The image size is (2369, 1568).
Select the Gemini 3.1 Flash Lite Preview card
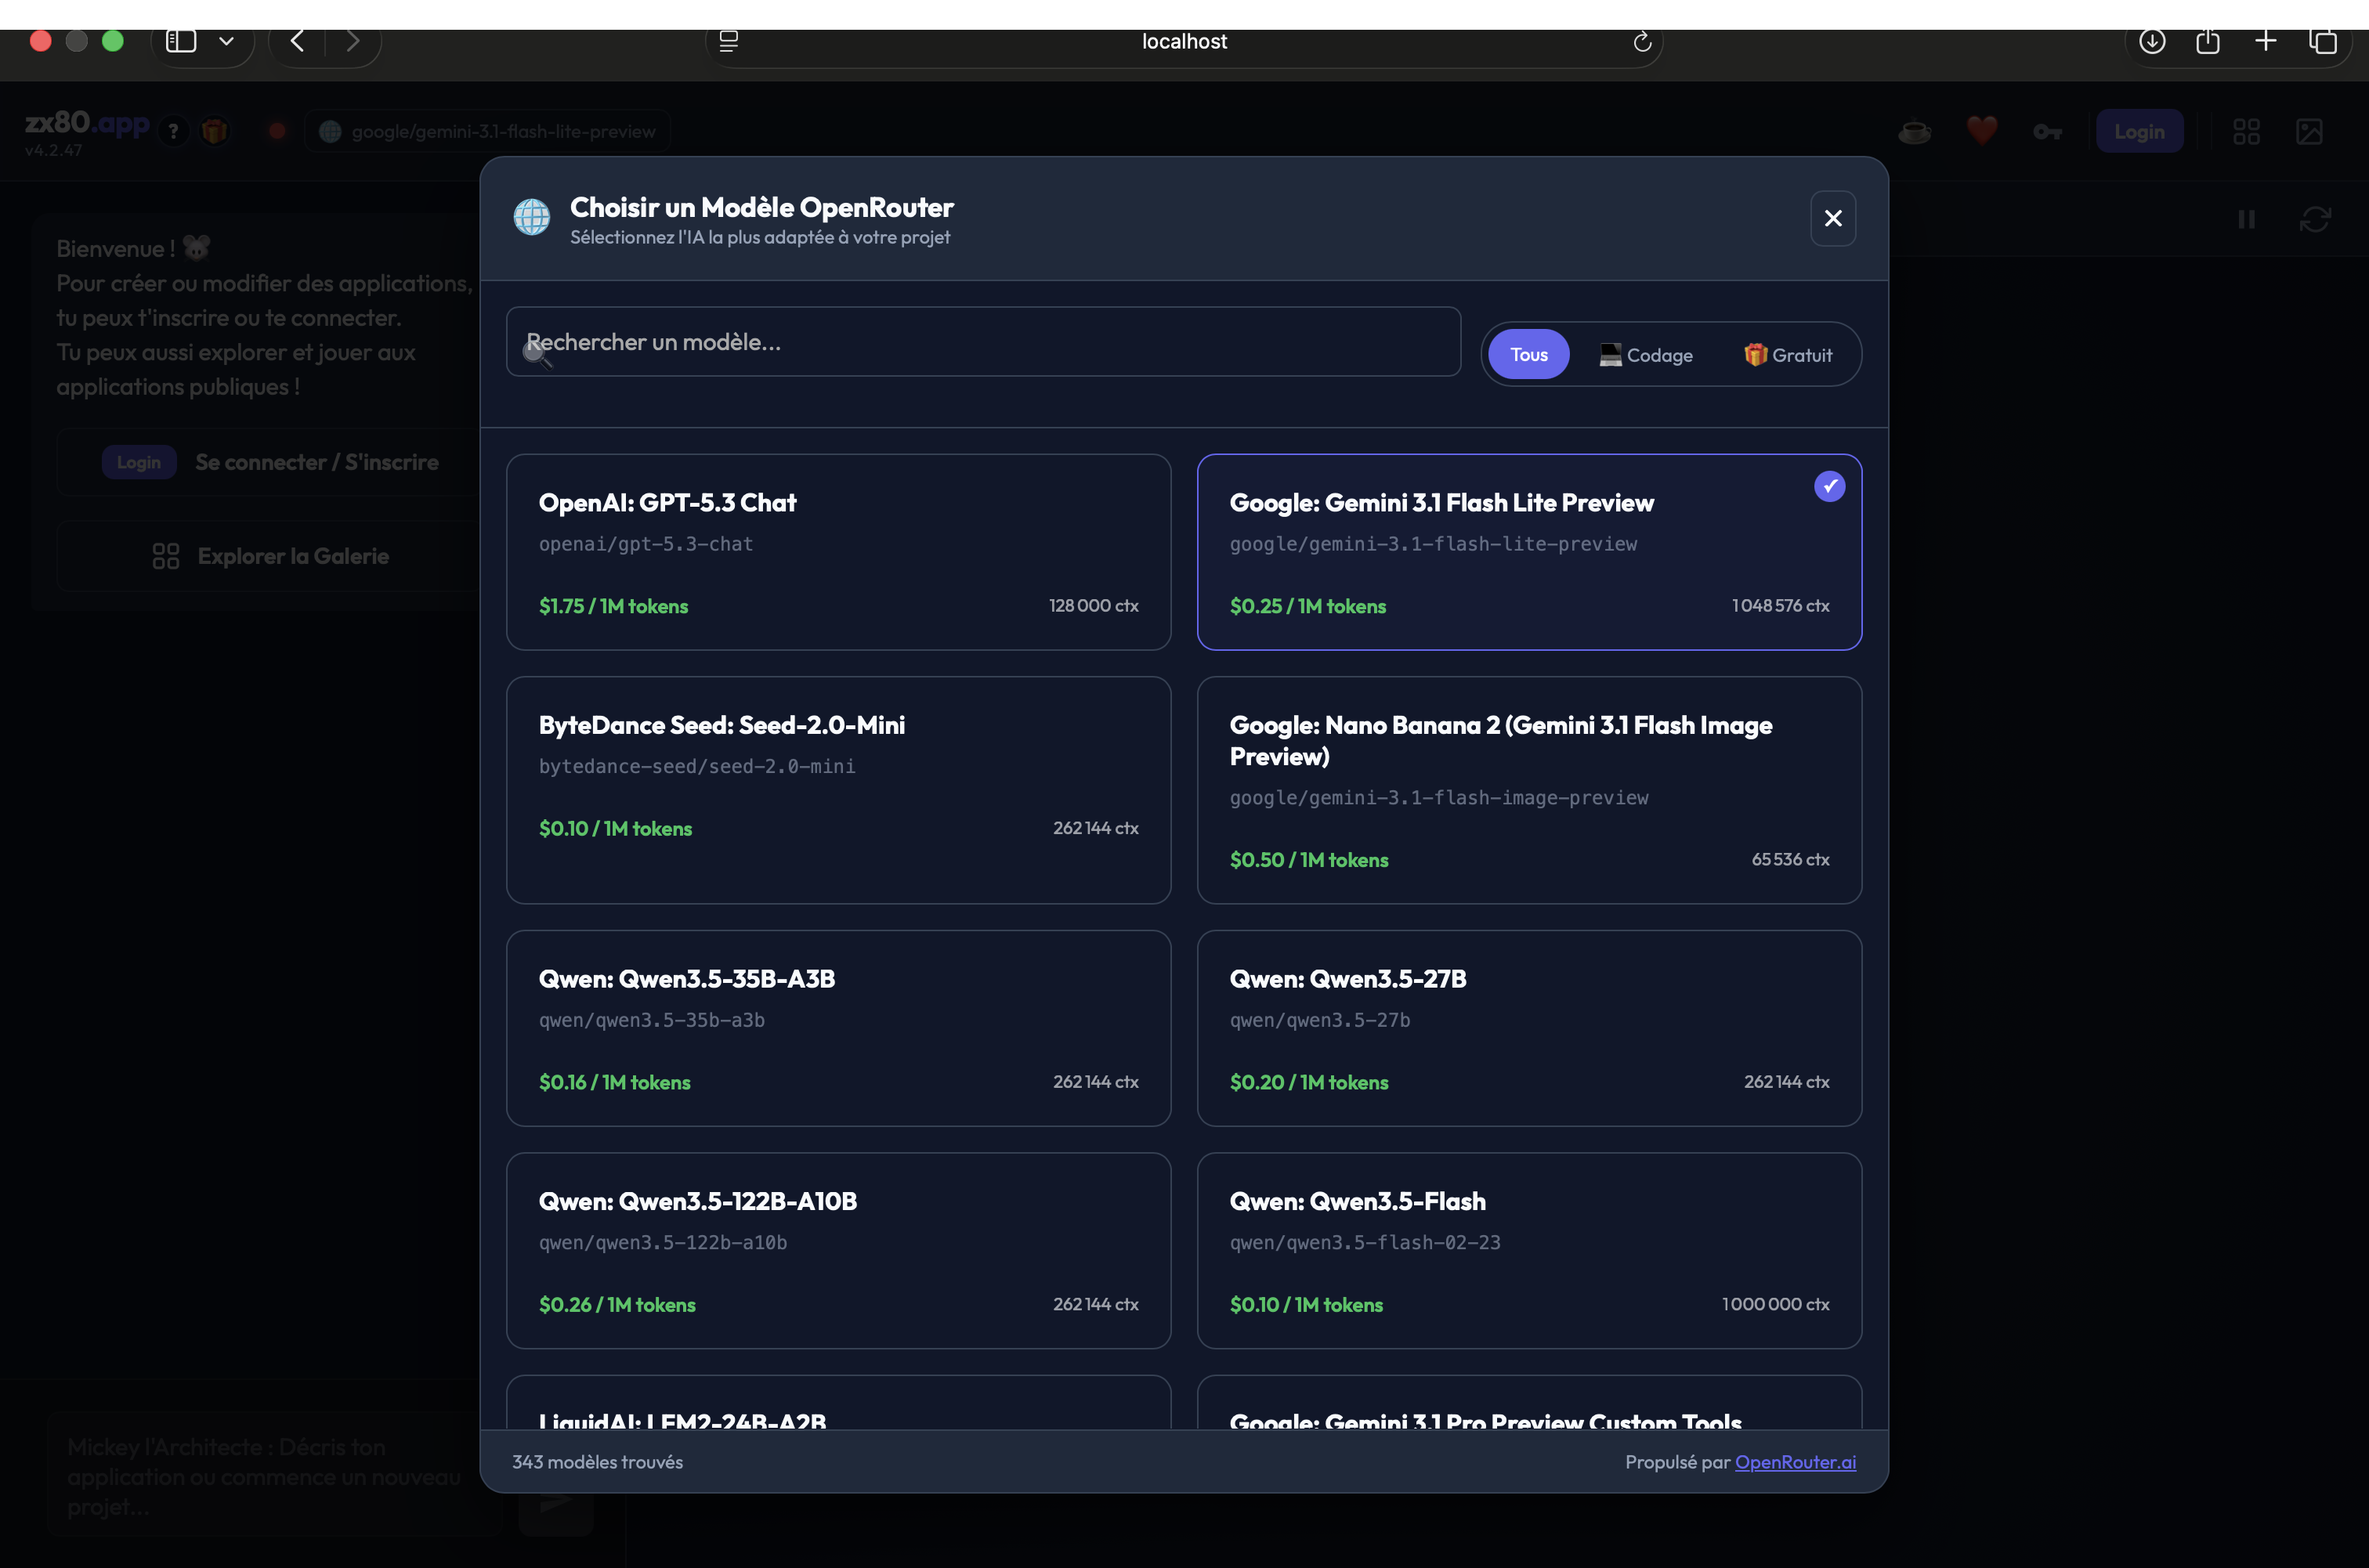[1529, 552]
